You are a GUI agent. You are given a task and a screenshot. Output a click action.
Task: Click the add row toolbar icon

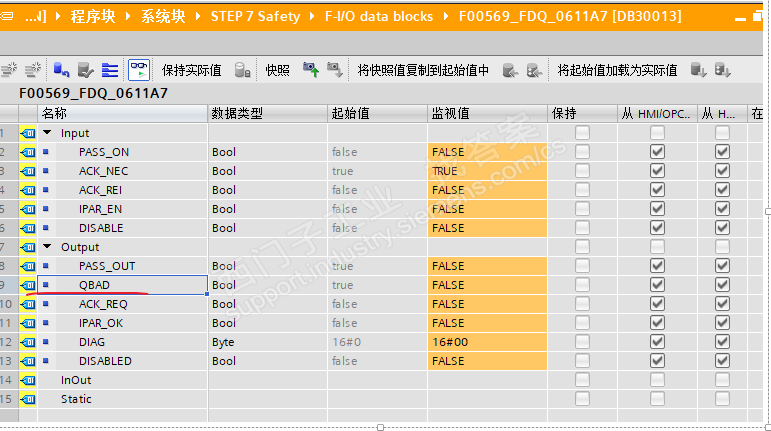pyautogui.click(x=32, y=70)
